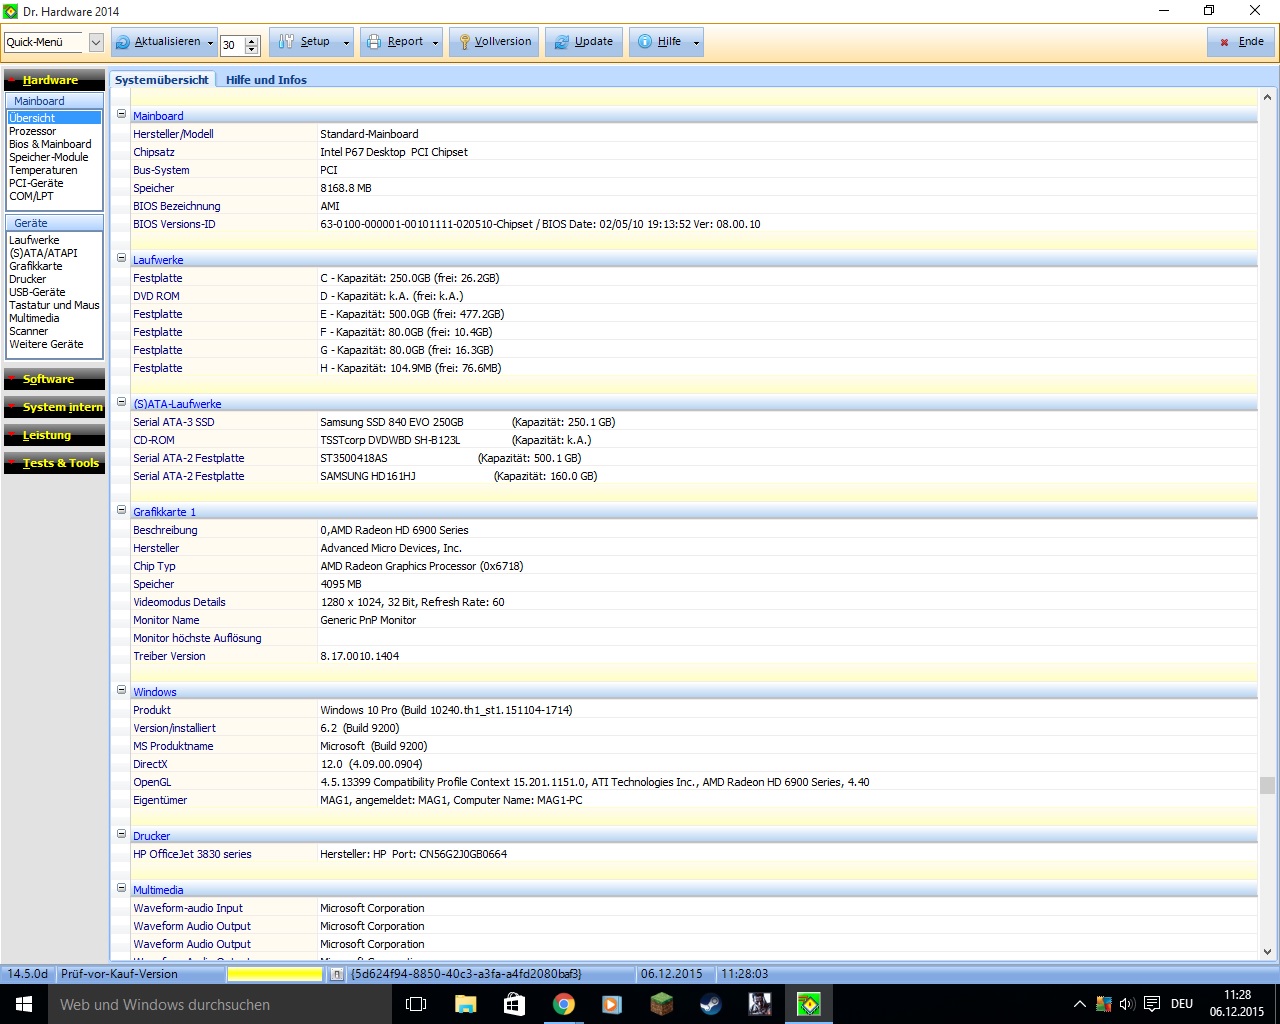The width and height of the screenshot is (1280, 1024).
Task: Click the Vollversion button
Action: [495, 42]
